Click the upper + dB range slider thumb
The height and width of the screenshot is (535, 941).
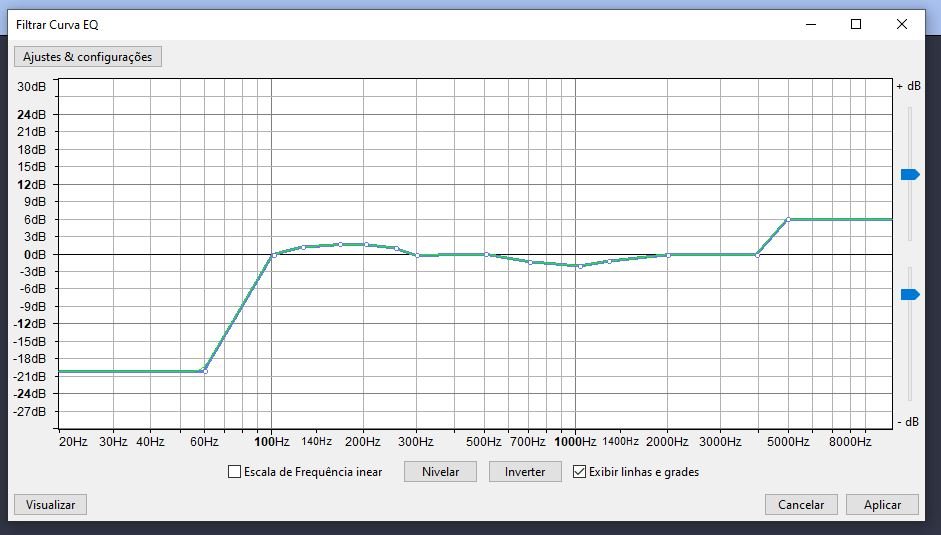[910, 175]
